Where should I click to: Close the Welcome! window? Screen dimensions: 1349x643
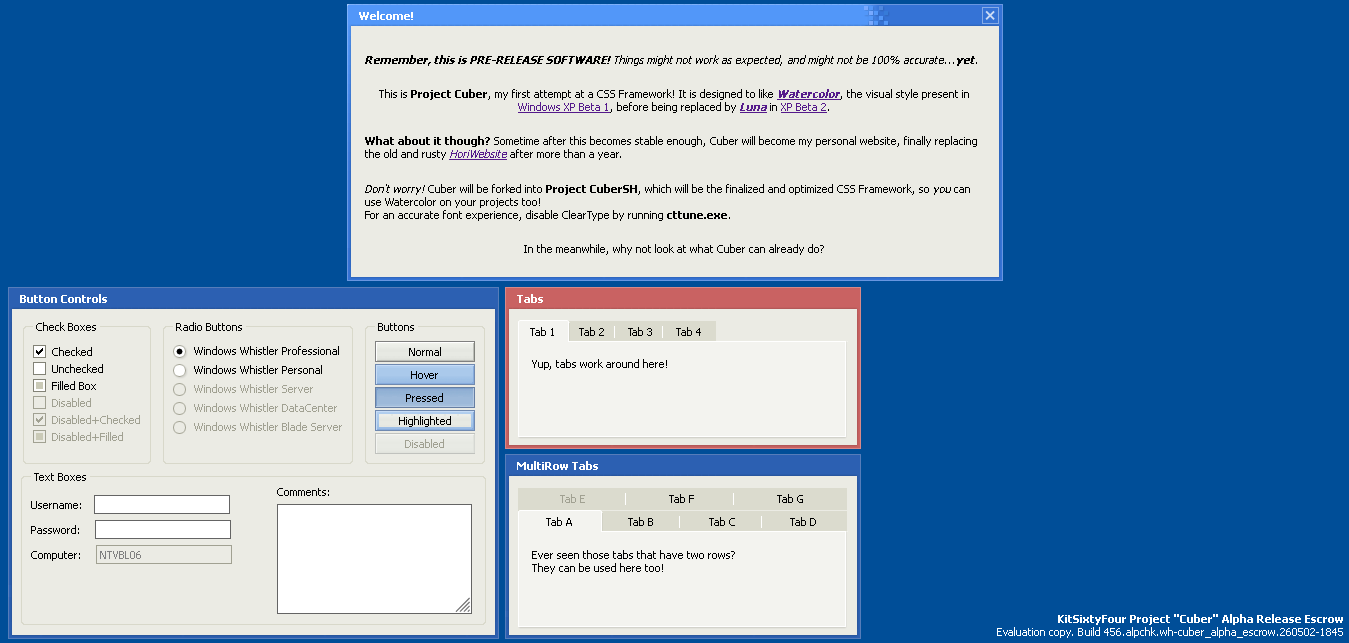(x=990, y=15)
